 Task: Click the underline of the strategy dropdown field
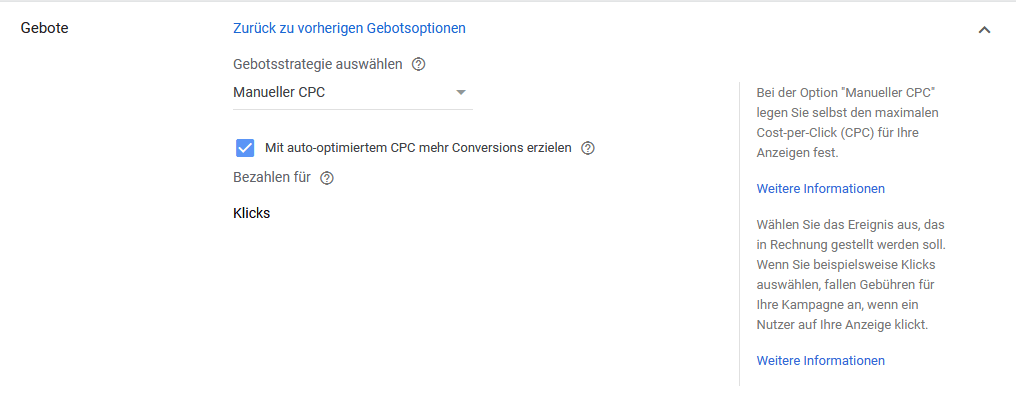pyautogui.click(x=352, y=109)
